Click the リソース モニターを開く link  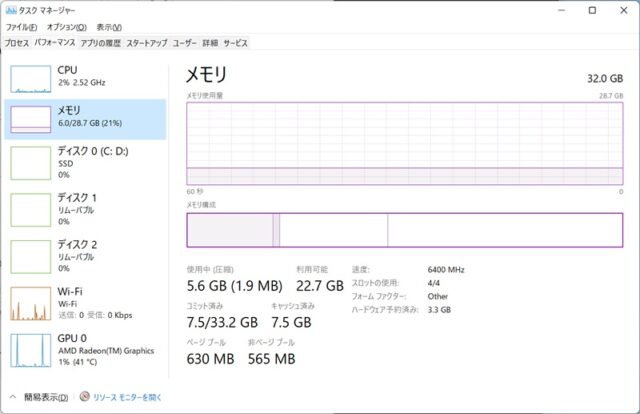pyautogui.click(x=126, y=397)
